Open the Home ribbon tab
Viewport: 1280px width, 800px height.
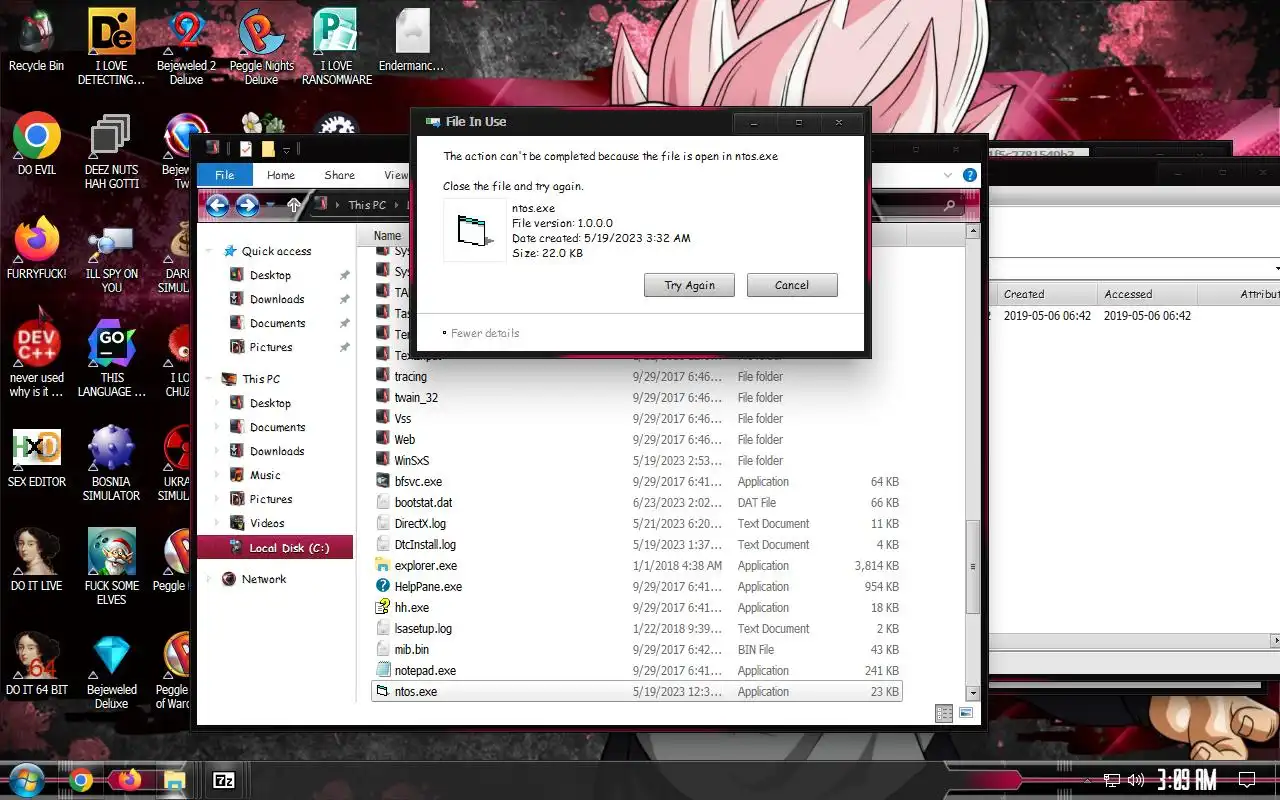click(x=281, y=175)
